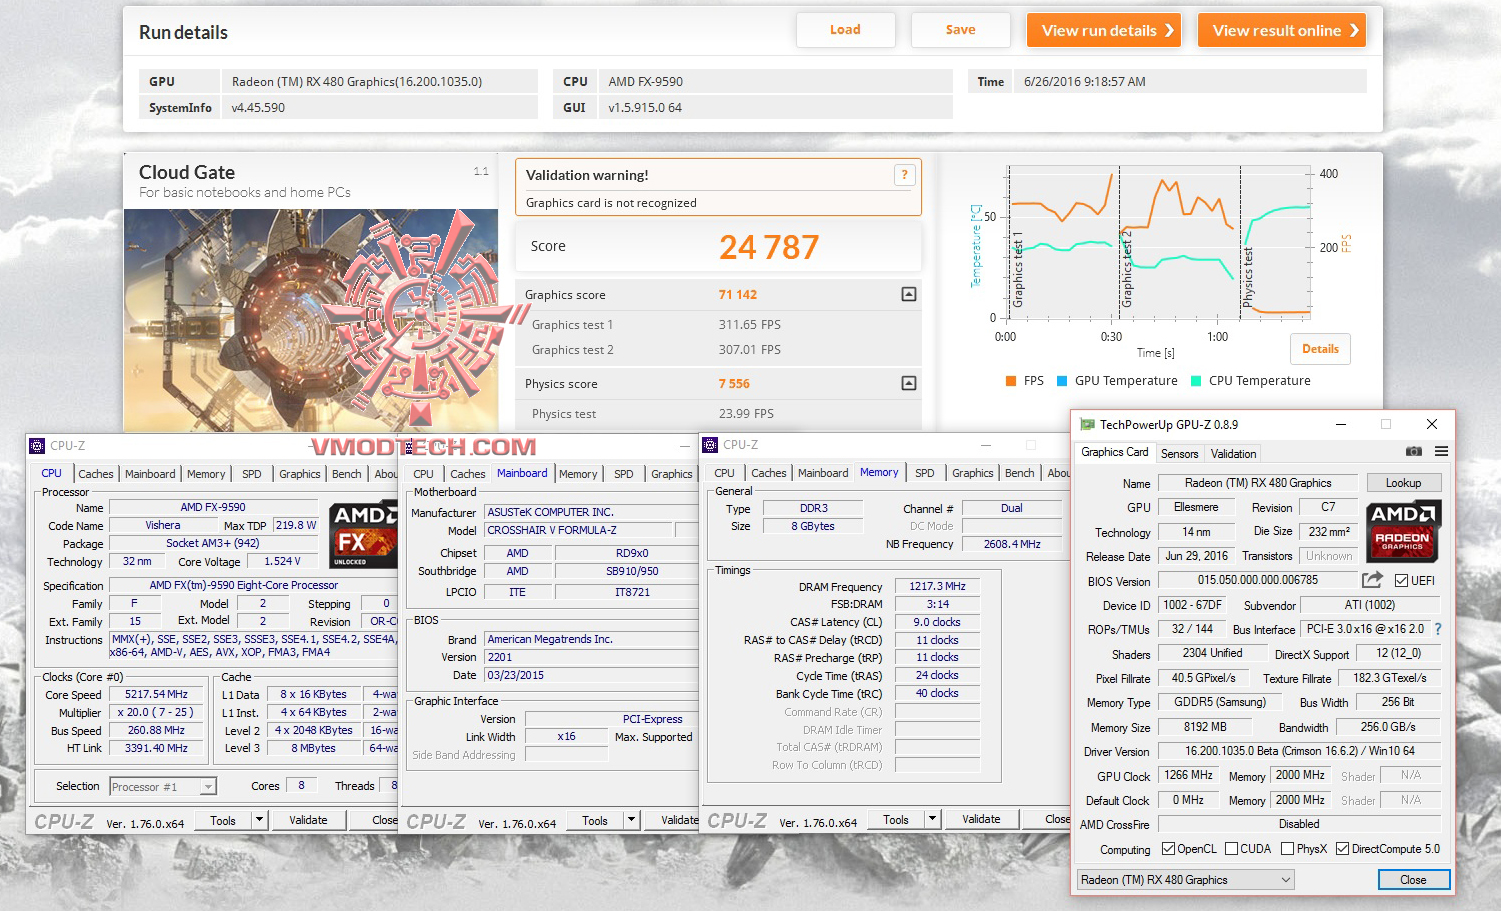
Task: Click the GPU-Z title bar app icon
Action: 1087,424
